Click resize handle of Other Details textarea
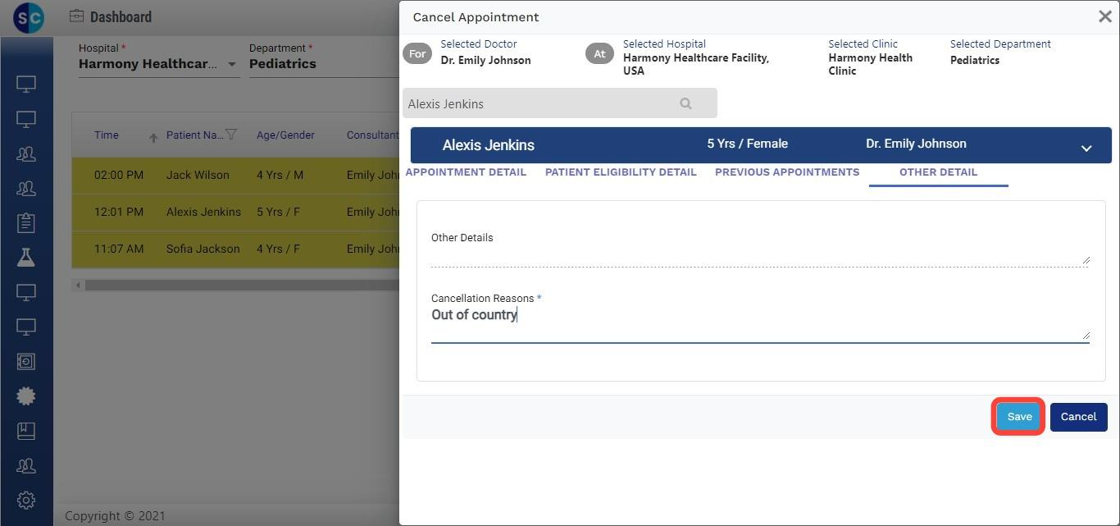The height and width of the screenshot is (526, 1120). click(x=1086, y=260)
